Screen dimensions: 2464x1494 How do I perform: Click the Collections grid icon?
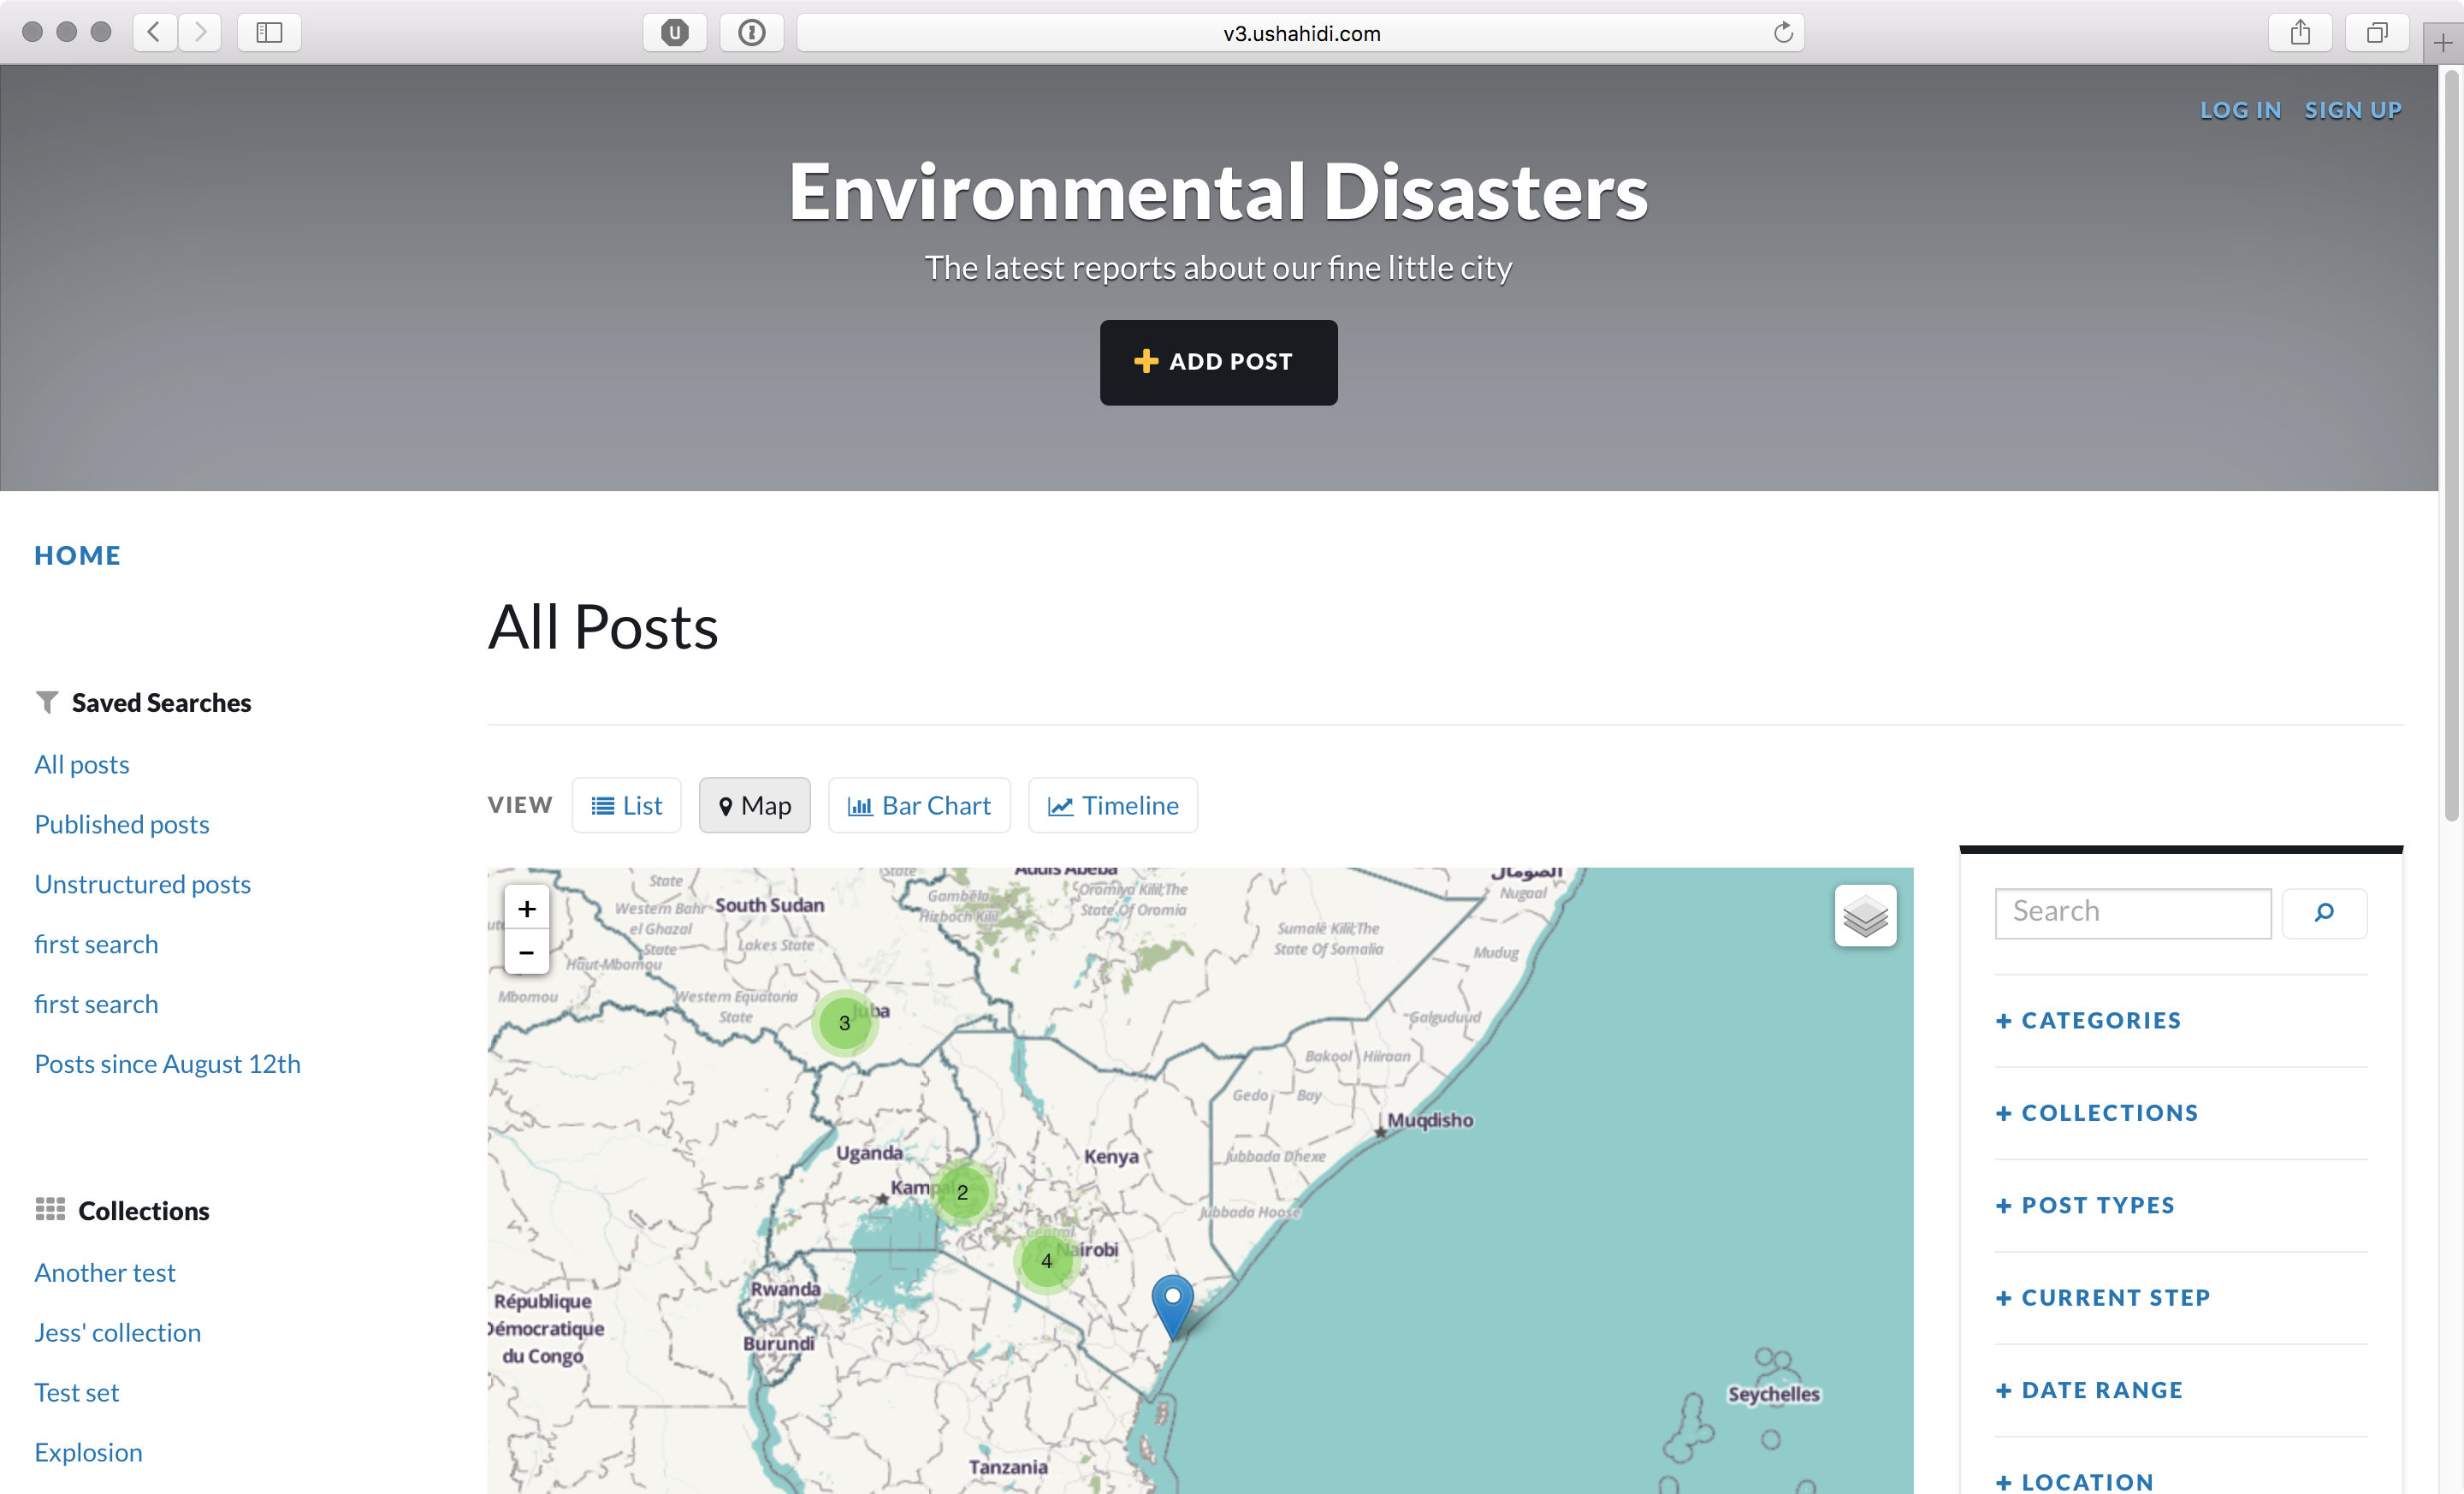[x=49, y=1209]
